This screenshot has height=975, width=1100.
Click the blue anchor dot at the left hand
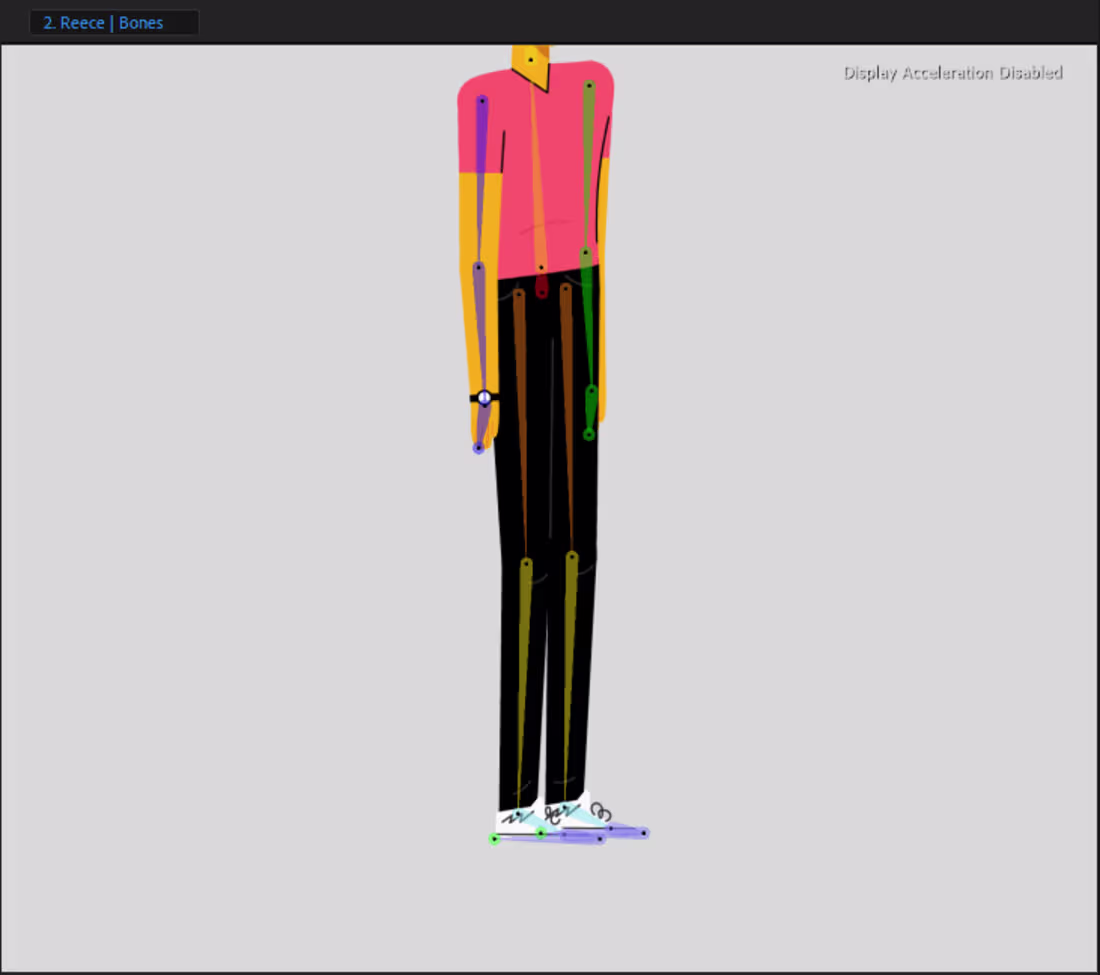[x=477, y=447]
